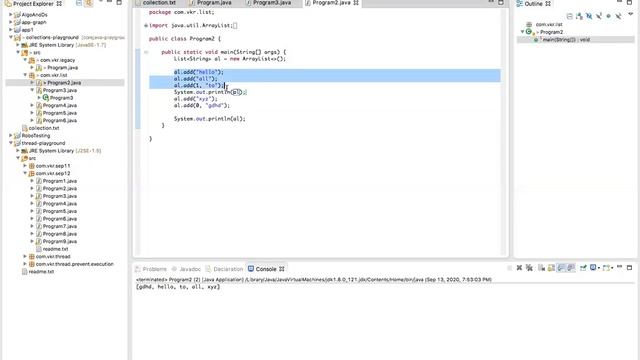
Task: Maximize the Project Explorer panel
Action: (119, 2)
